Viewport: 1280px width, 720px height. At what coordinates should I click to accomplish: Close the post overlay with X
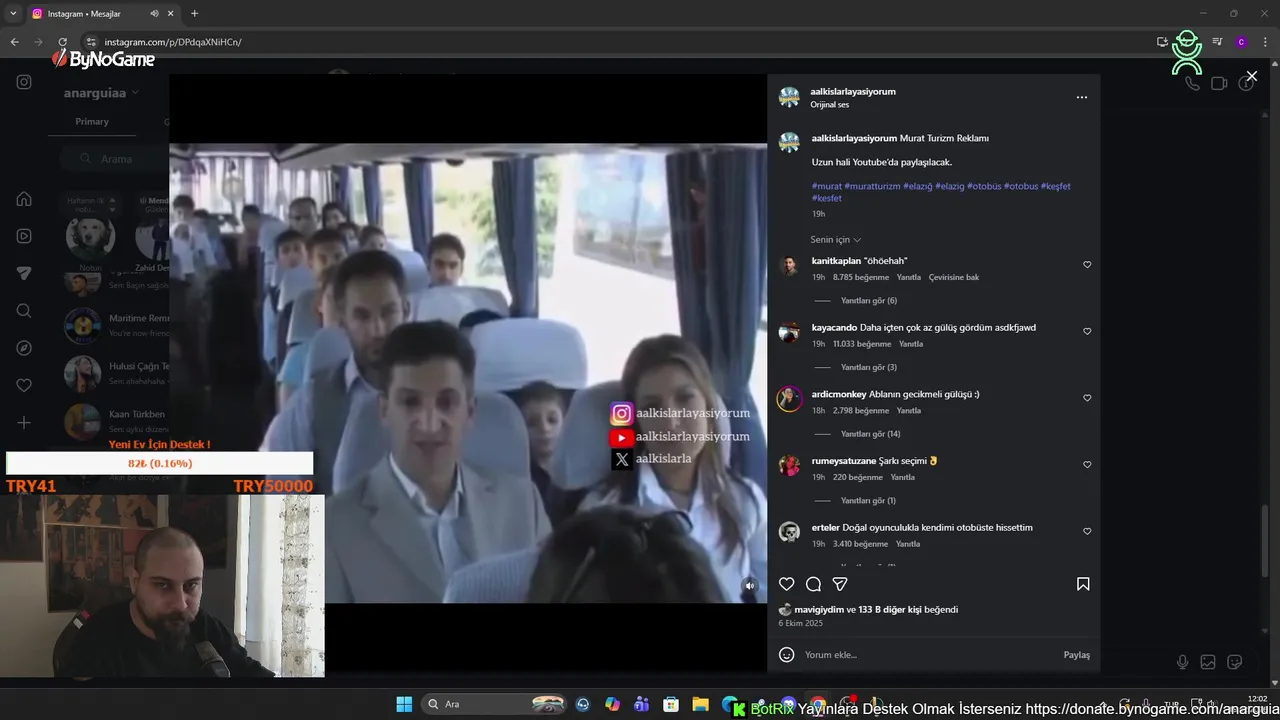[x=1251, y=76]
